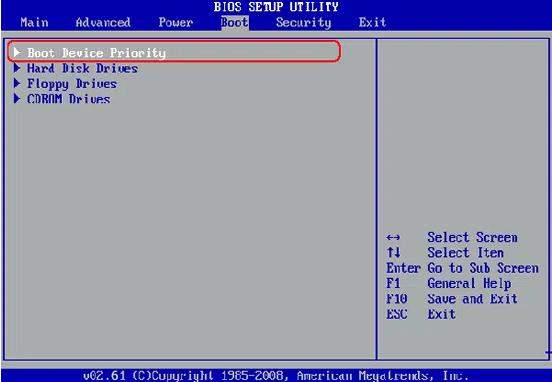Viewport: 552px width, 382px height.
Task: Select CDROM Drives entry
Action: [69, 99]
